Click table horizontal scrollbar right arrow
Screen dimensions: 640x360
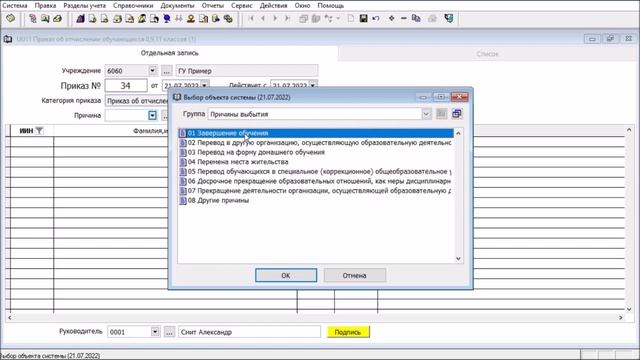tap(621, 317)
